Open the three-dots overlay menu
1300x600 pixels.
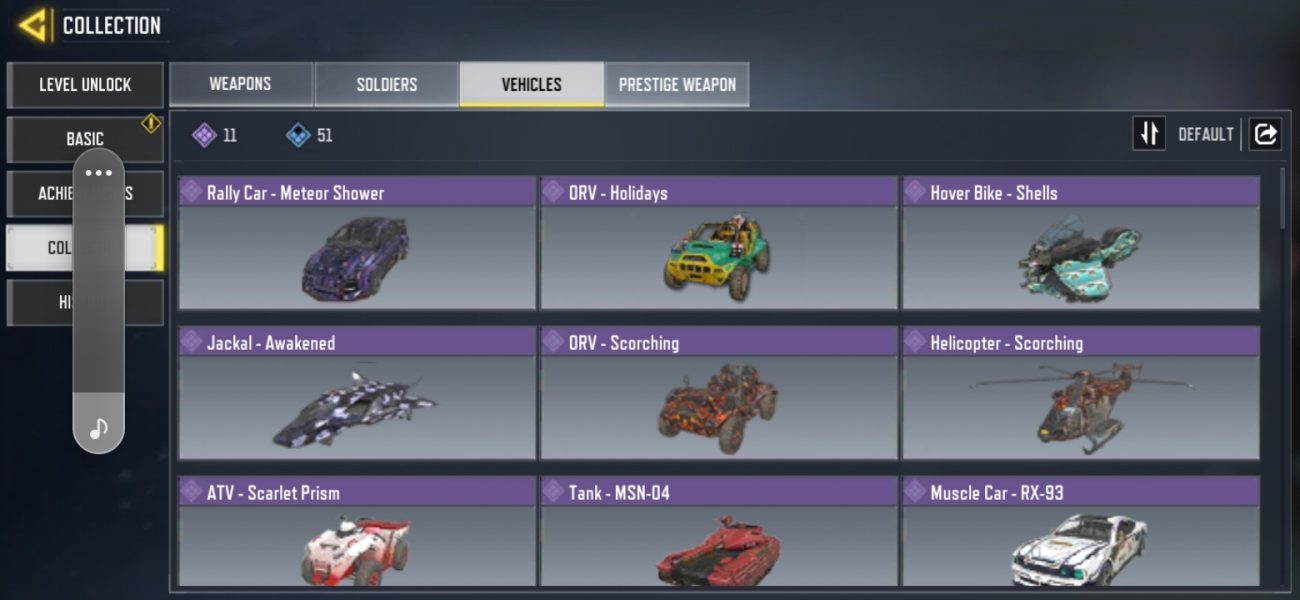coord(98,173)
